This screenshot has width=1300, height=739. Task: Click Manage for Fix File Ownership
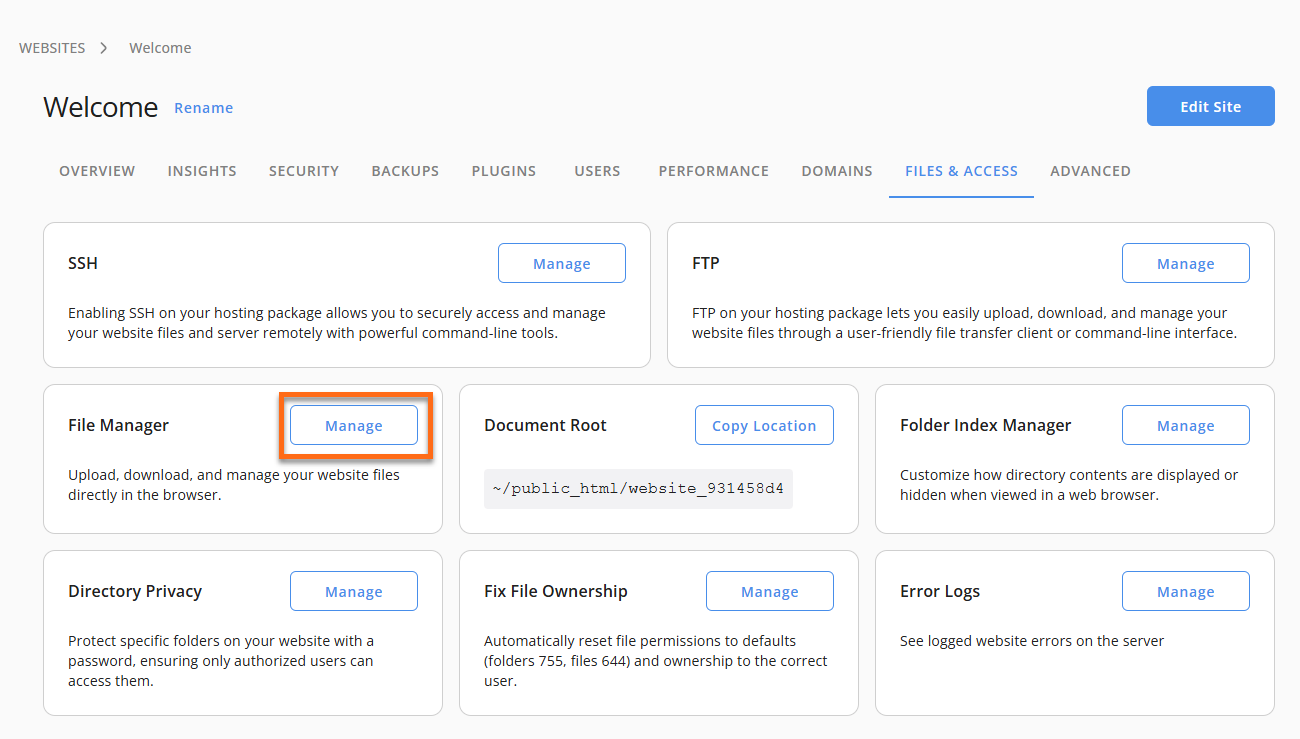[770, 591]
